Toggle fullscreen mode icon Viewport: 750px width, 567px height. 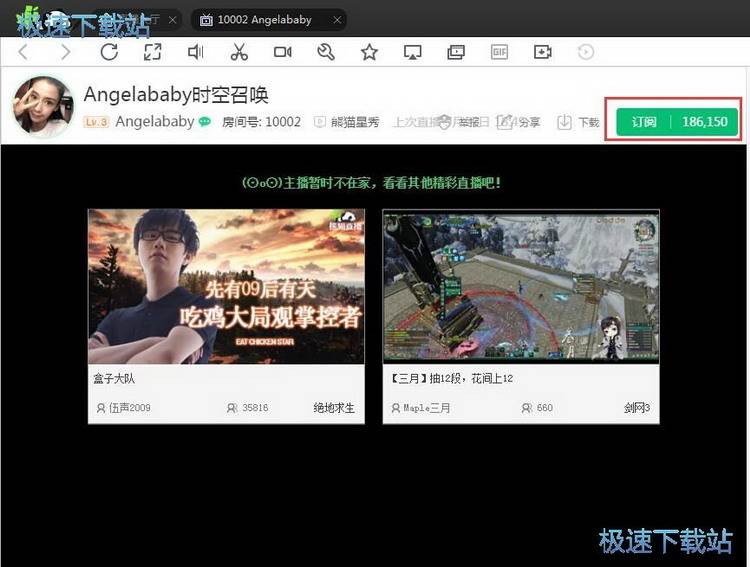coord(153,52)
